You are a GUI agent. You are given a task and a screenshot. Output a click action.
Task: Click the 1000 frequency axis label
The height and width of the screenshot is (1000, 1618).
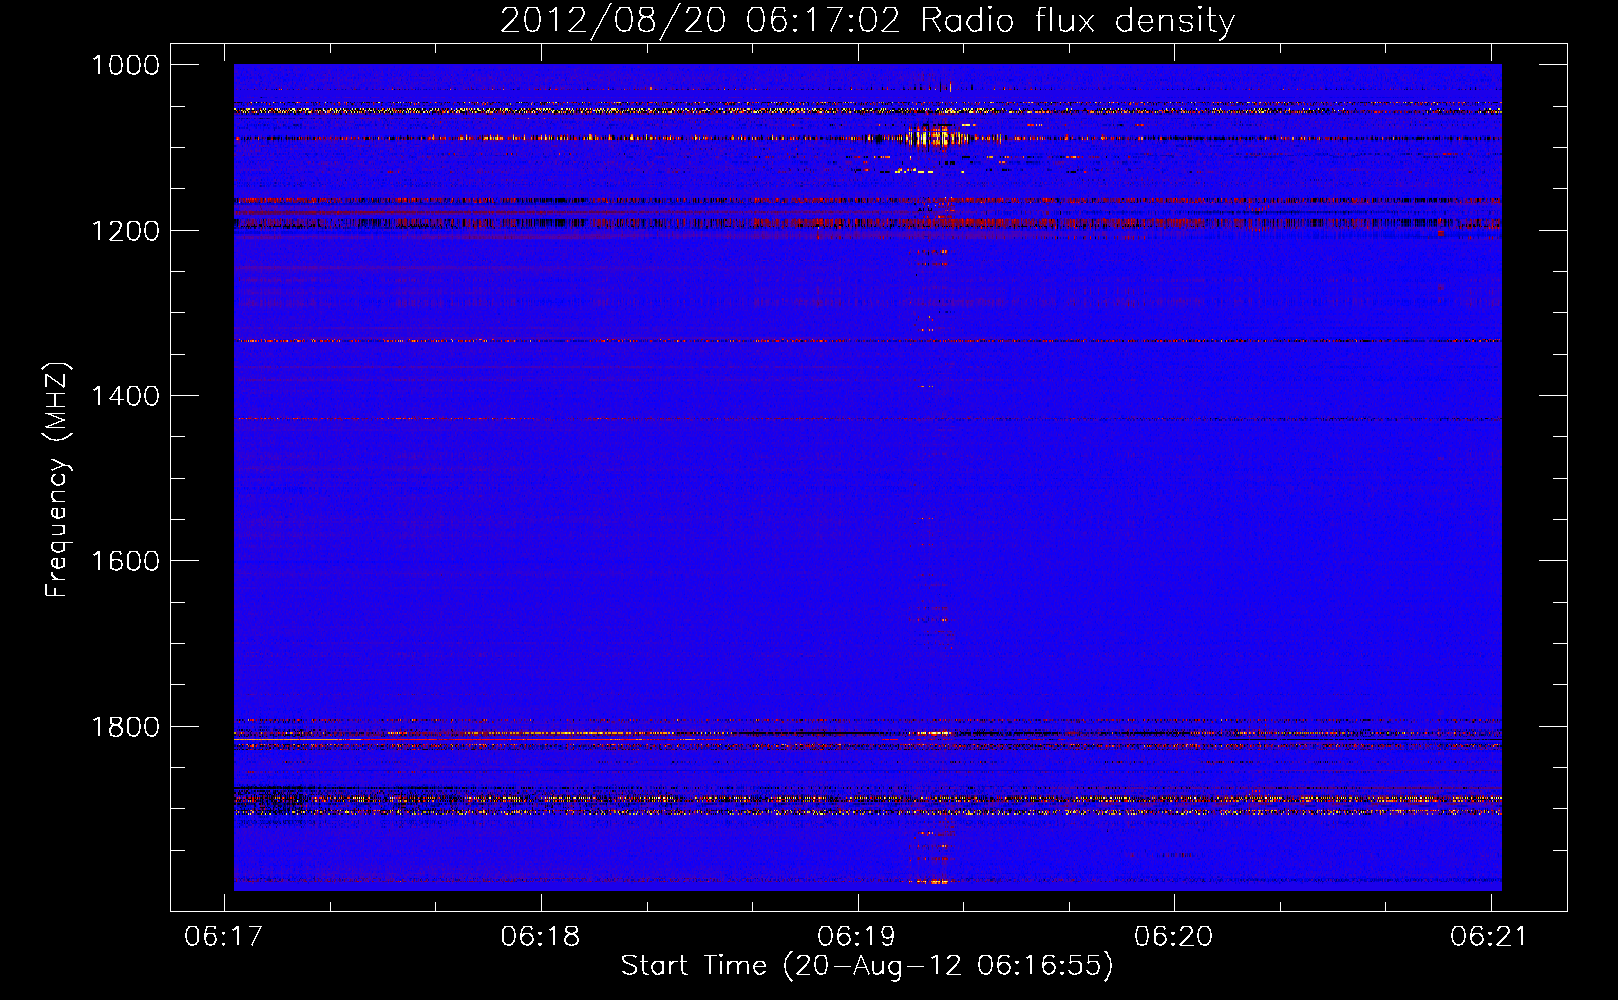coord(125,65)
